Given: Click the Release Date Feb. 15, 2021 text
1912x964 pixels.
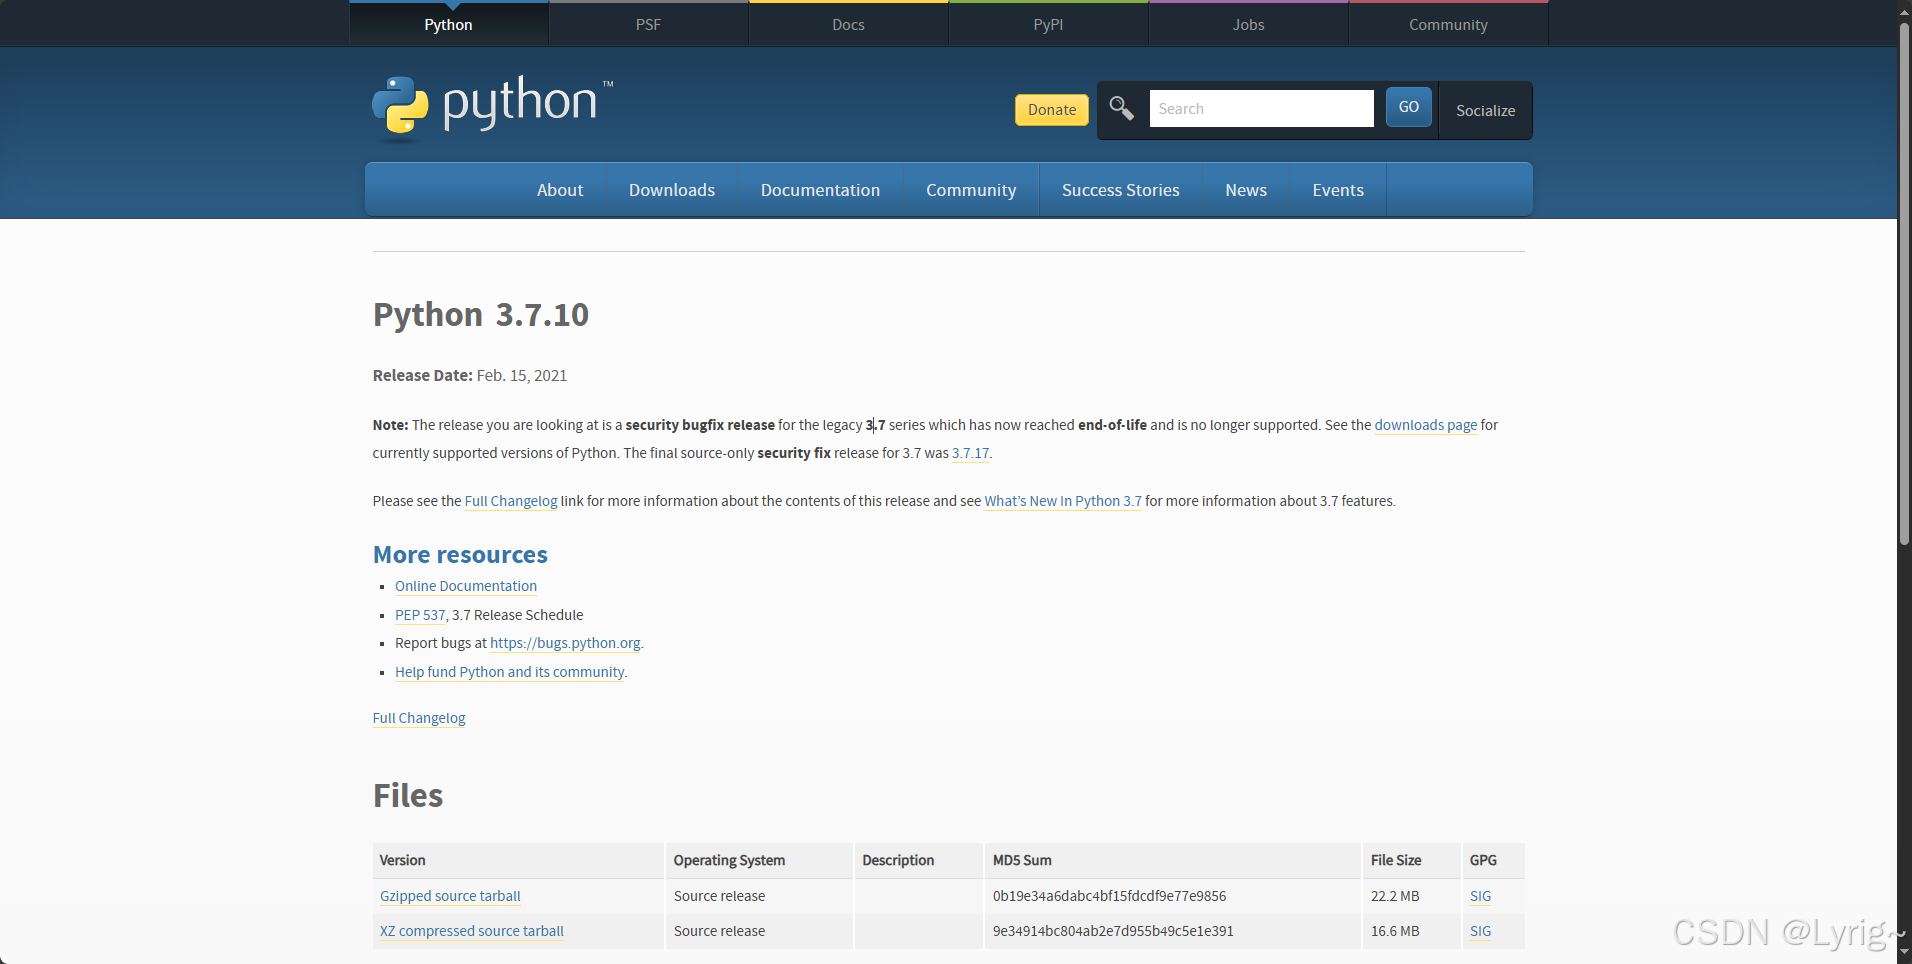Looking at the screenshot, I should pos(470,375).
